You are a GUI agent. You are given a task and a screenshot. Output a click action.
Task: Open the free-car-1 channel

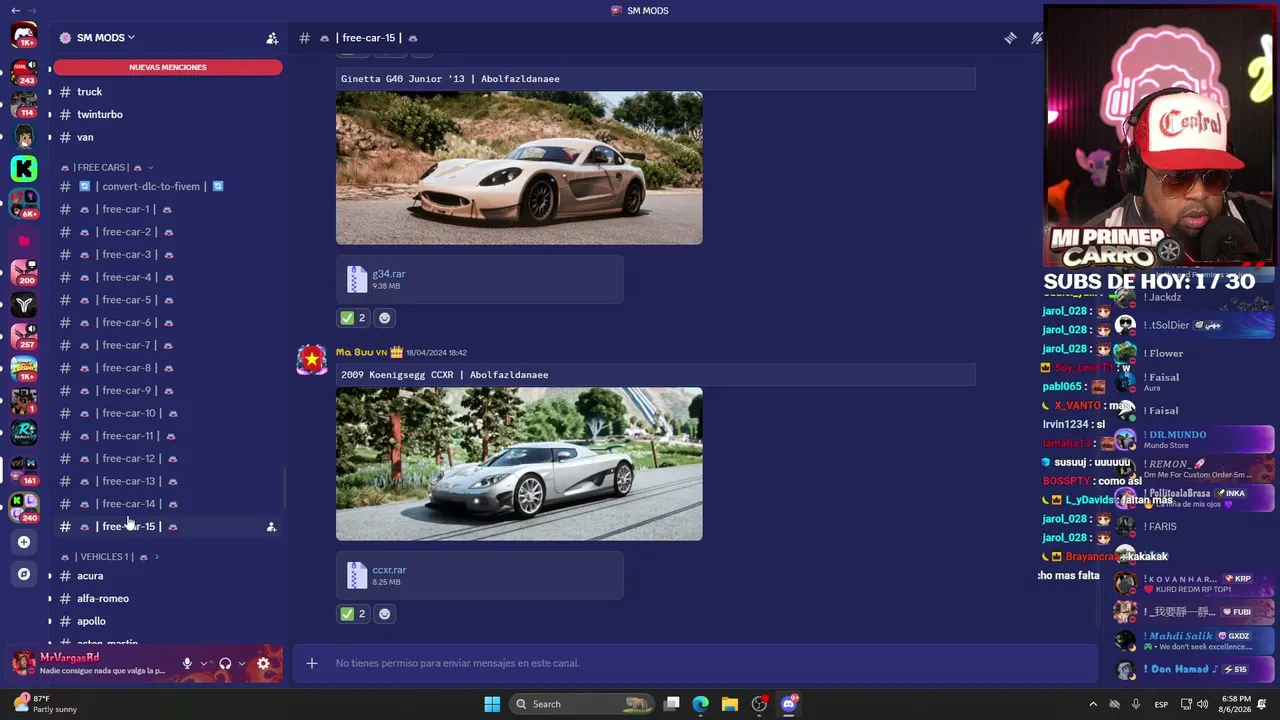[168, 209]
